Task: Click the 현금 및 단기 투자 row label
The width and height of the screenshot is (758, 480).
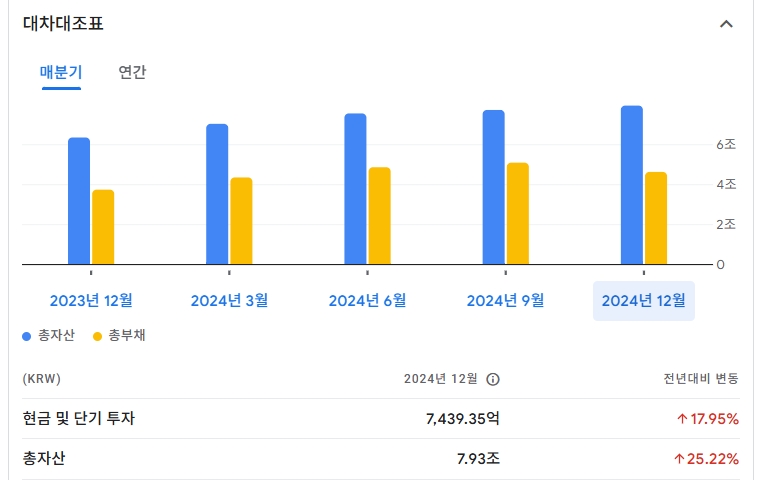Action: tap(78, 419)
